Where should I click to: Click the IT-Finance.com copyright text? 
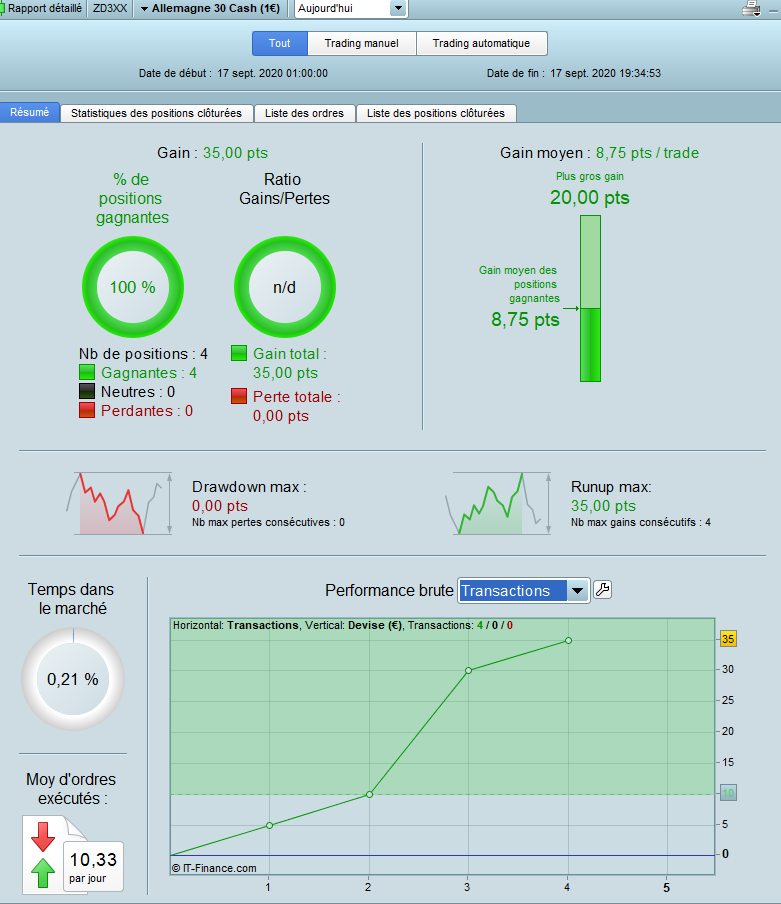pos(214,868)
